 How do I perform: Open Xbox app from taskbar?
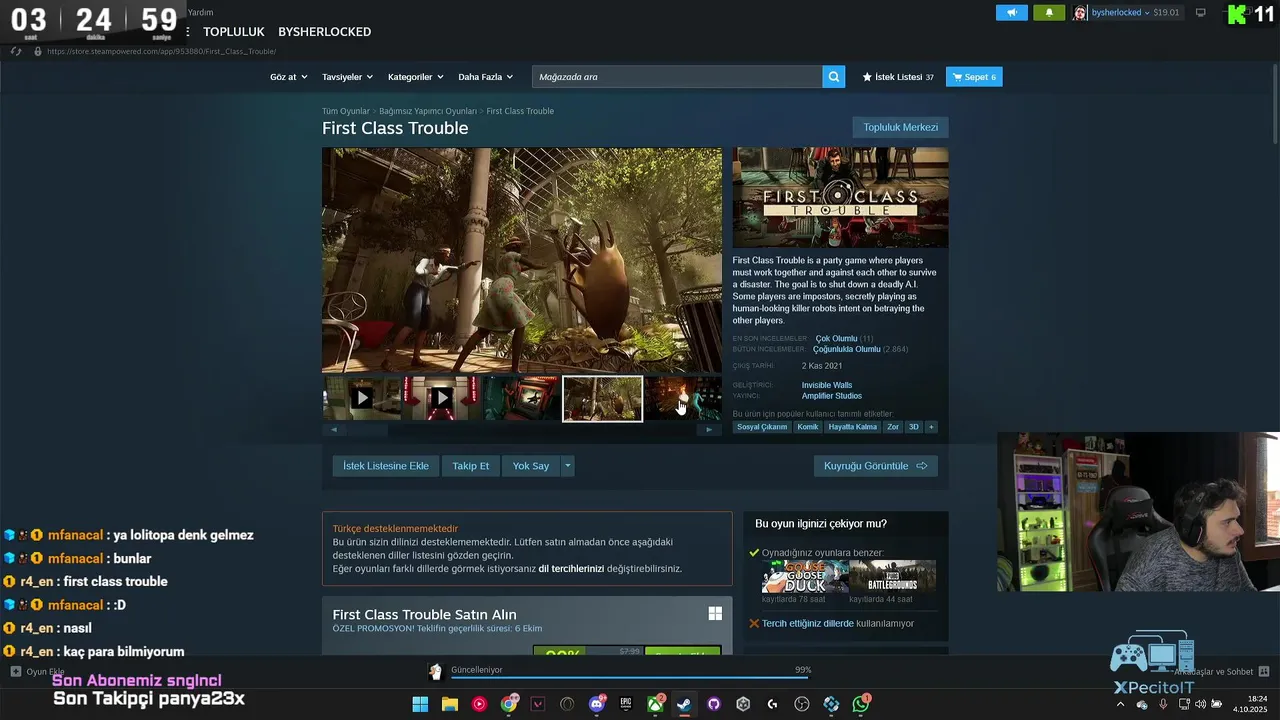tap(655, 704)
